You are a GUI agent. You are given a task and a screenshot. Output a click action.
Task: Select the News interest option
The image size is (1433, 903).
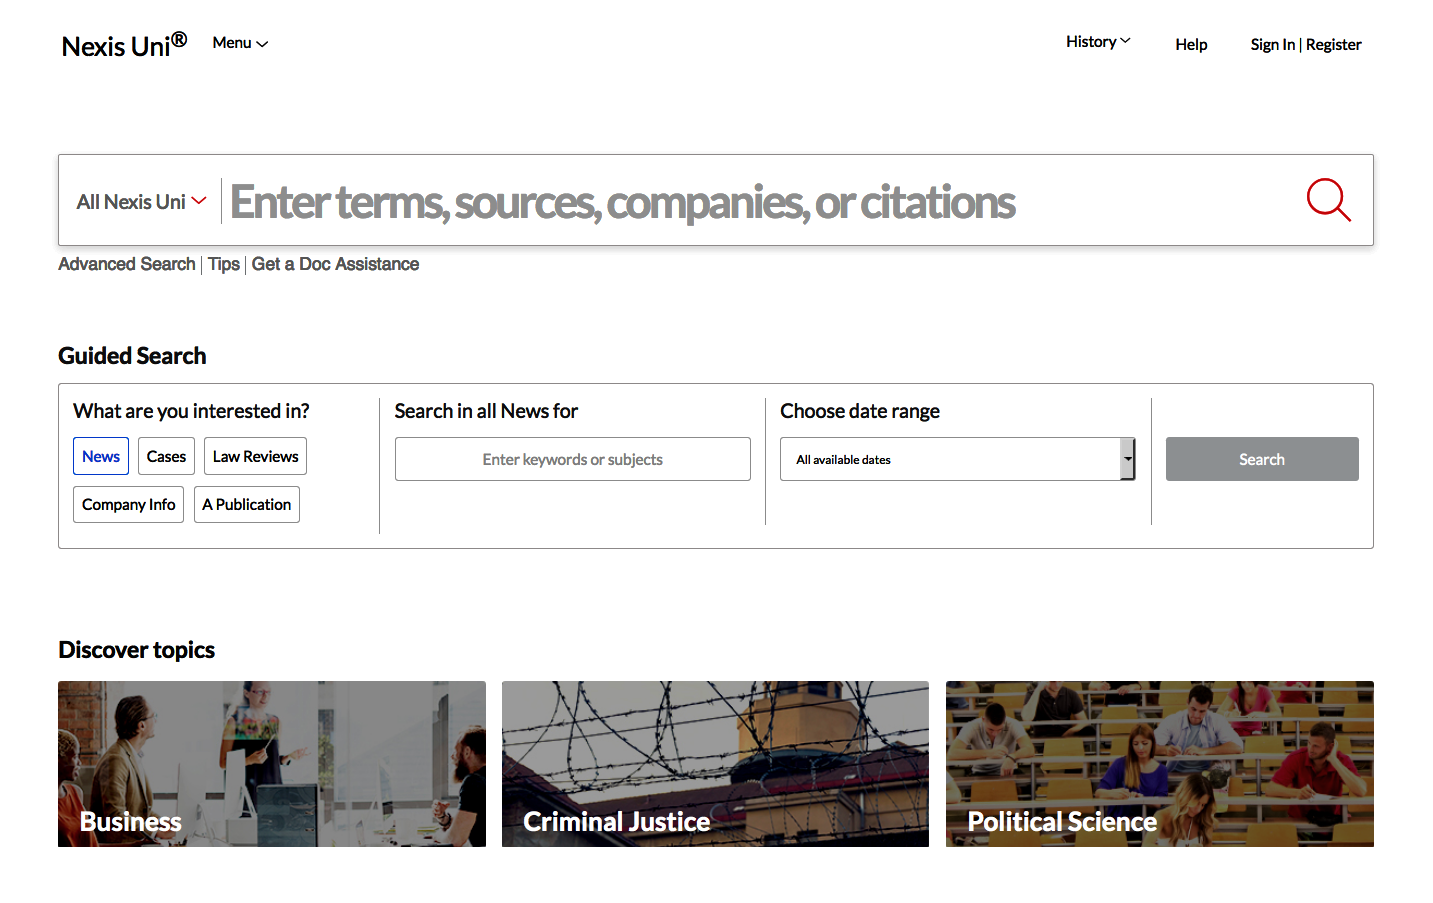click(x=101, y=456)
